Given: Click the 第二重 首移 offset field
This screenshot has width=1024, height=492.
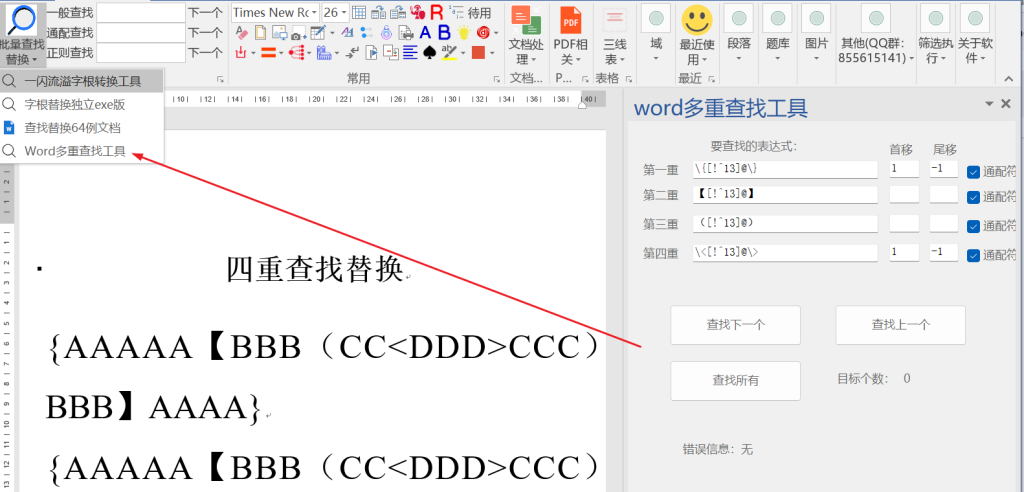Looking at the screenshot, I should (904, 194).
